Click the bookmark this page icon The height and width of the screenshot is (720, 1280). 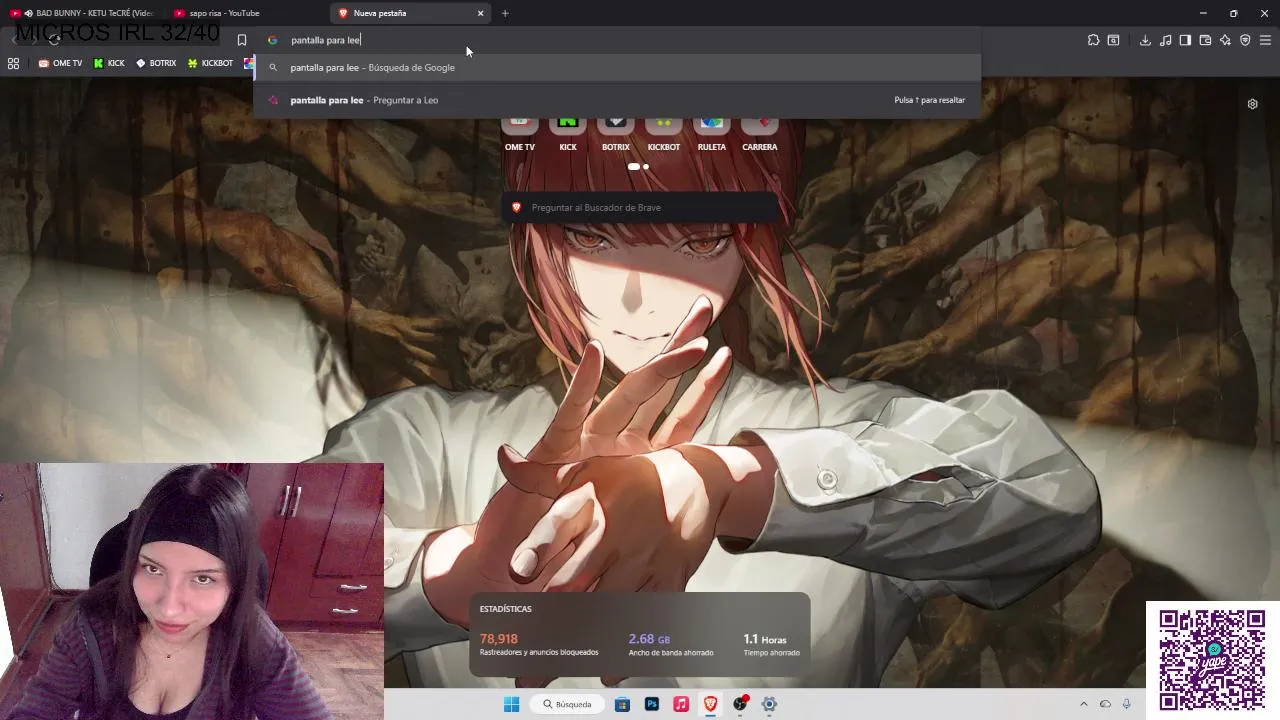pos(241,40)
